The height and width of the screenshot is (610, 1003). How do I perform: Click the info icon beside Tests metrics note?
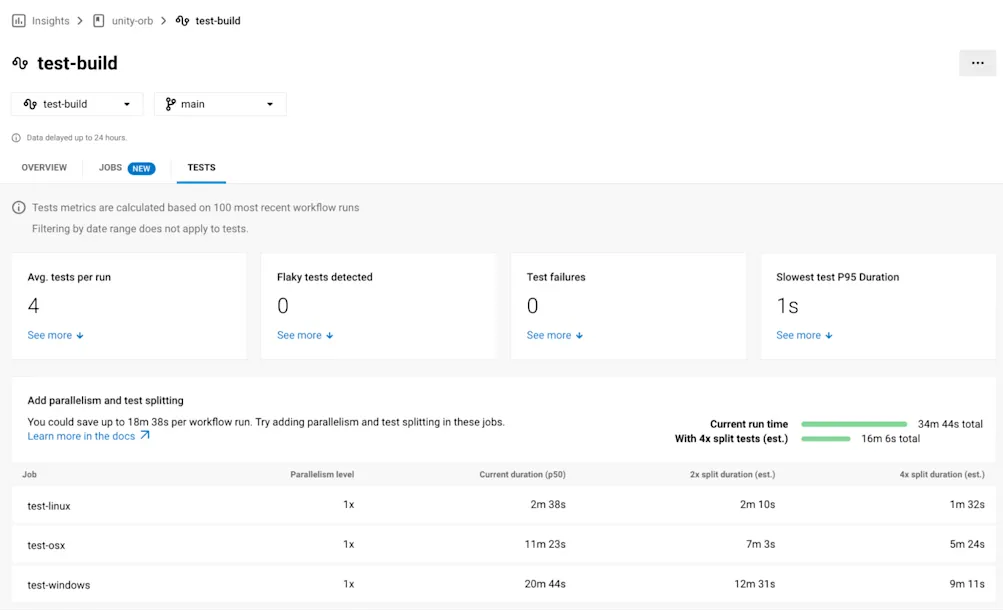point(19,208)
